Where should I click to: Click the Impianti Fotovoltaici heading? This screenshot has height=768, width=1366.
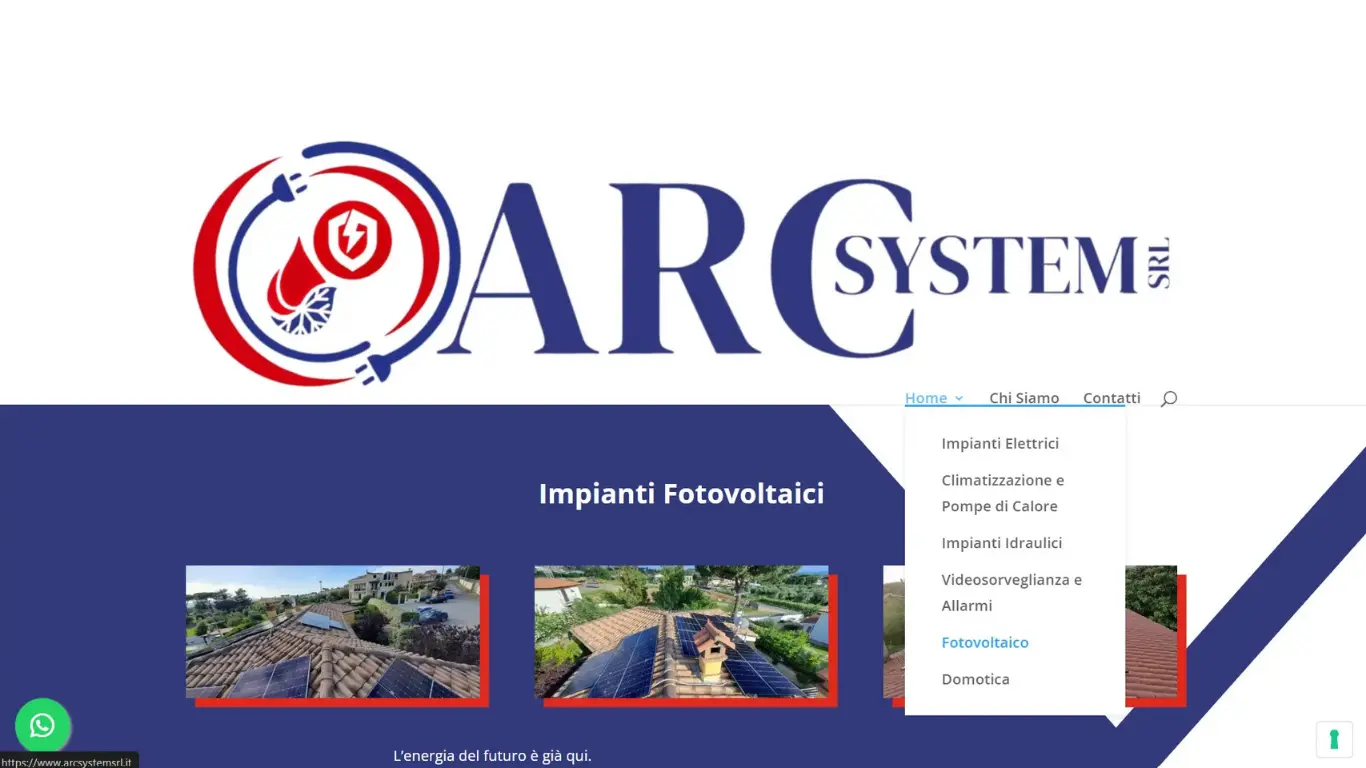pyautogui.click(x=682, y=494)
